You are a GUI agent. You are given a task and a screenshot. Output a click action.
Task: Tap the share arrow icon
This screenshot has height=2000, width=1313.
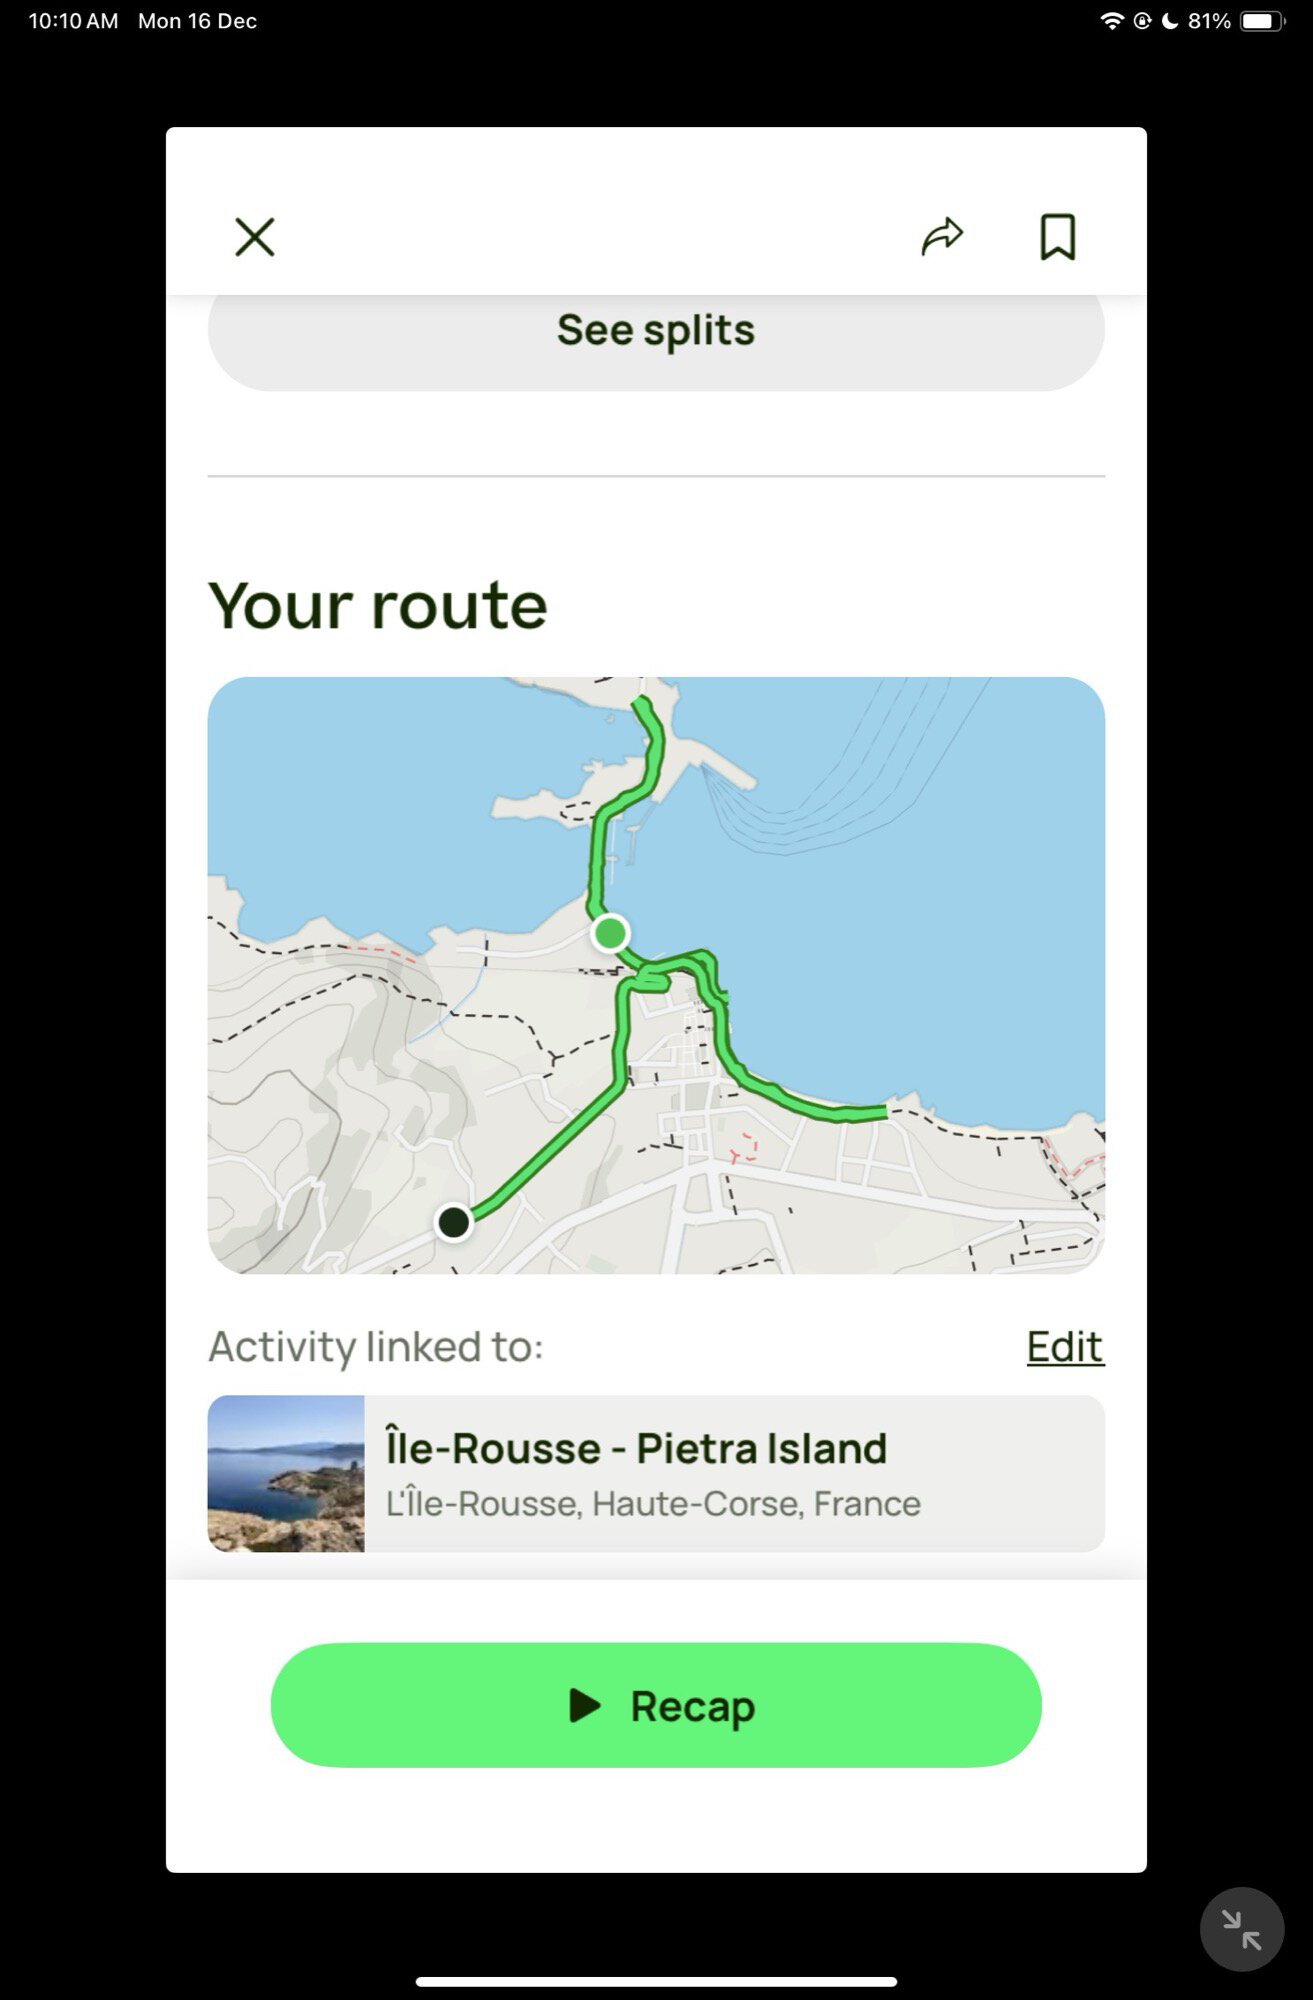click(942, 237)
